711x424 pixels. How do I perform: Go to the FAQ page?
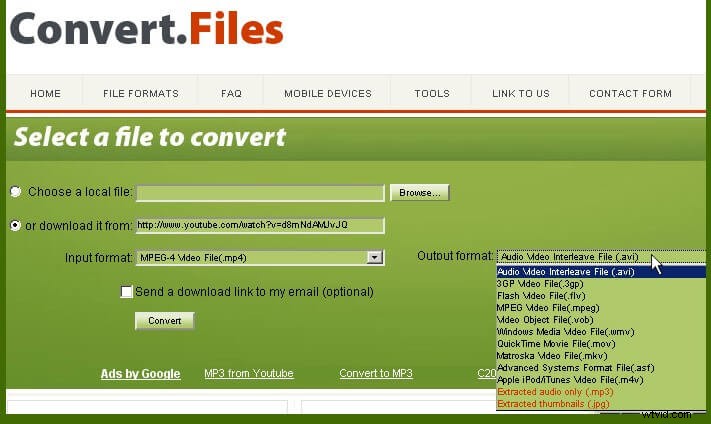click(x=231, y=93)
